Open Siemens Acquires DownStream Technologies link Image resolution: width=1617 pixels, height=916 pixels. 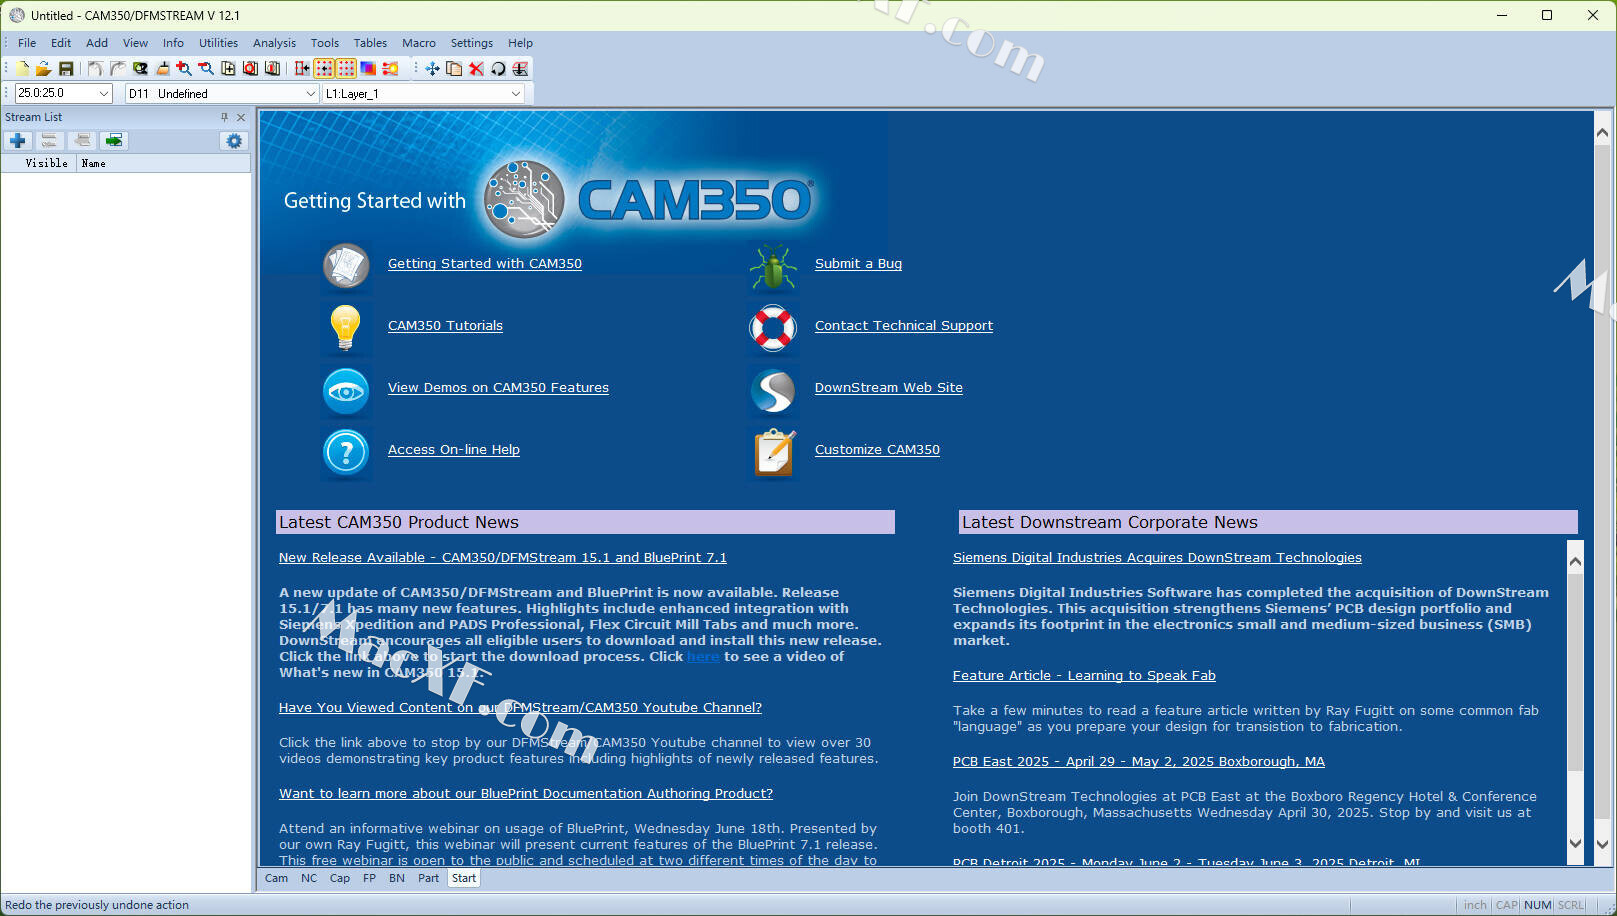click(x=1157, y=558)
